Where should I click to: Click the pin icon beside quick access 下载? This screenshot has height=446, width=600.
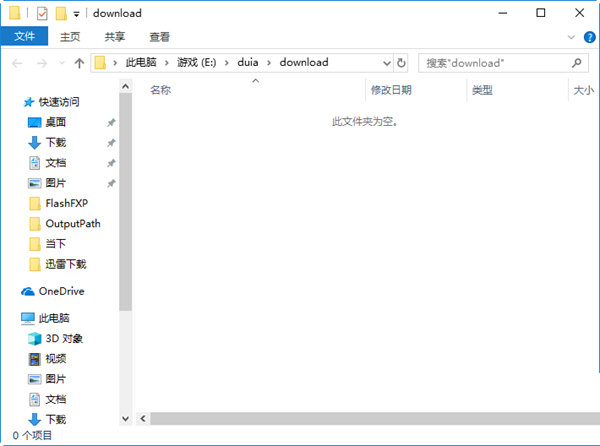point(111,143)
